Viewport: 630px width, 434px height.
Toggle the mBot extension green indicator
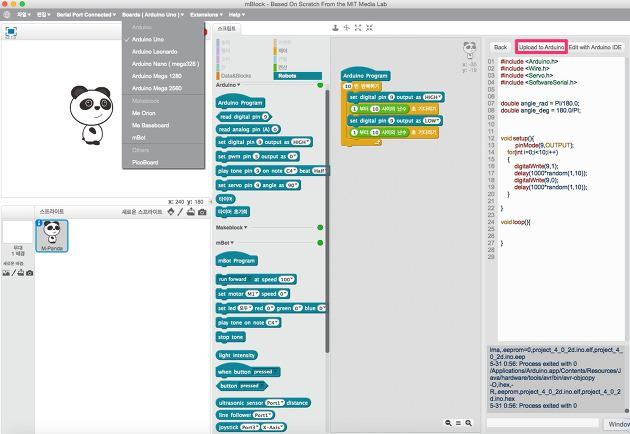click(x=320, y=243)
